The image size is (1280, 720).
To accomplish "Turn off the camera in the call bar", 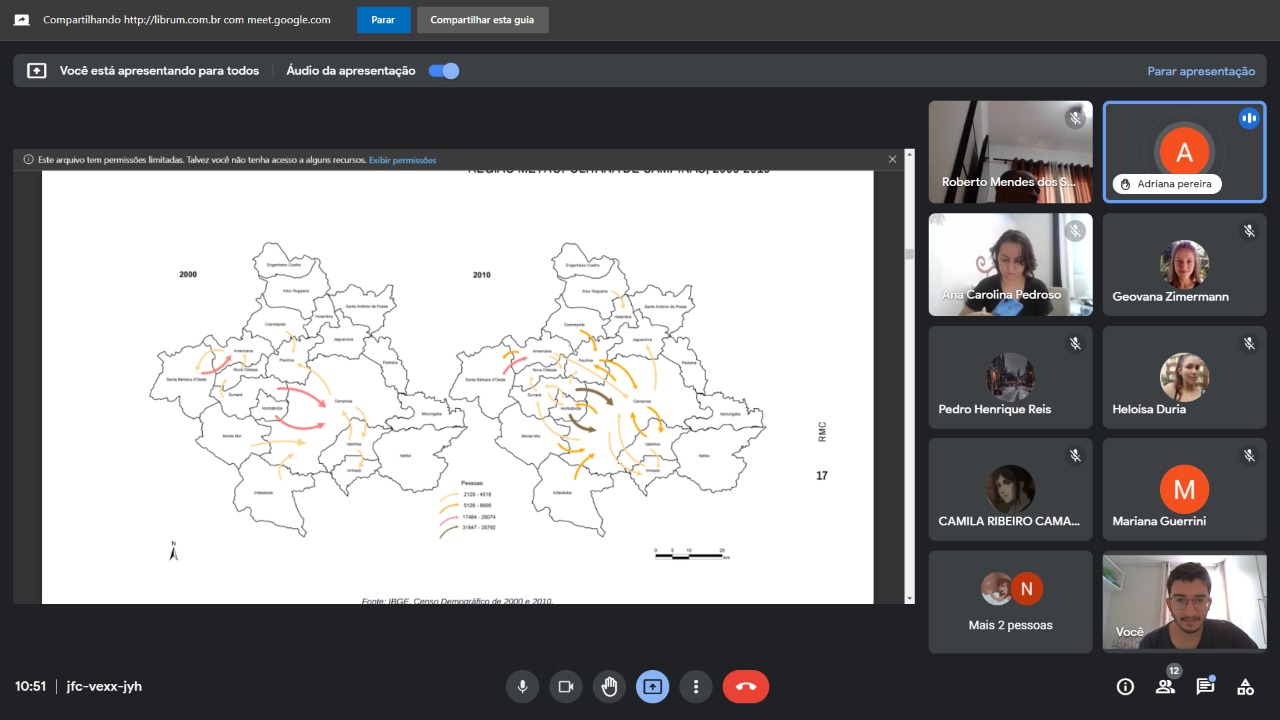I will 565,686.
